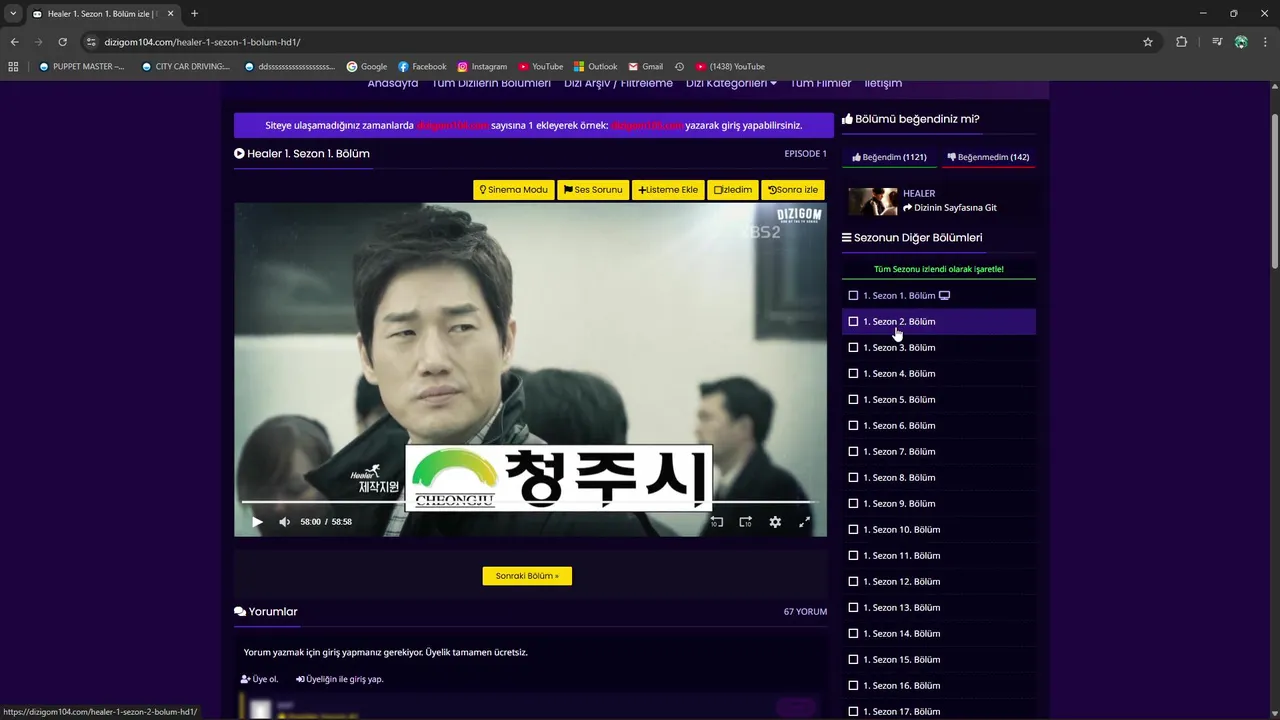Check the 1. Sezon 1. Bölüm checkbox
This screenshot has width=1280, height=720.
pos(853,296)
